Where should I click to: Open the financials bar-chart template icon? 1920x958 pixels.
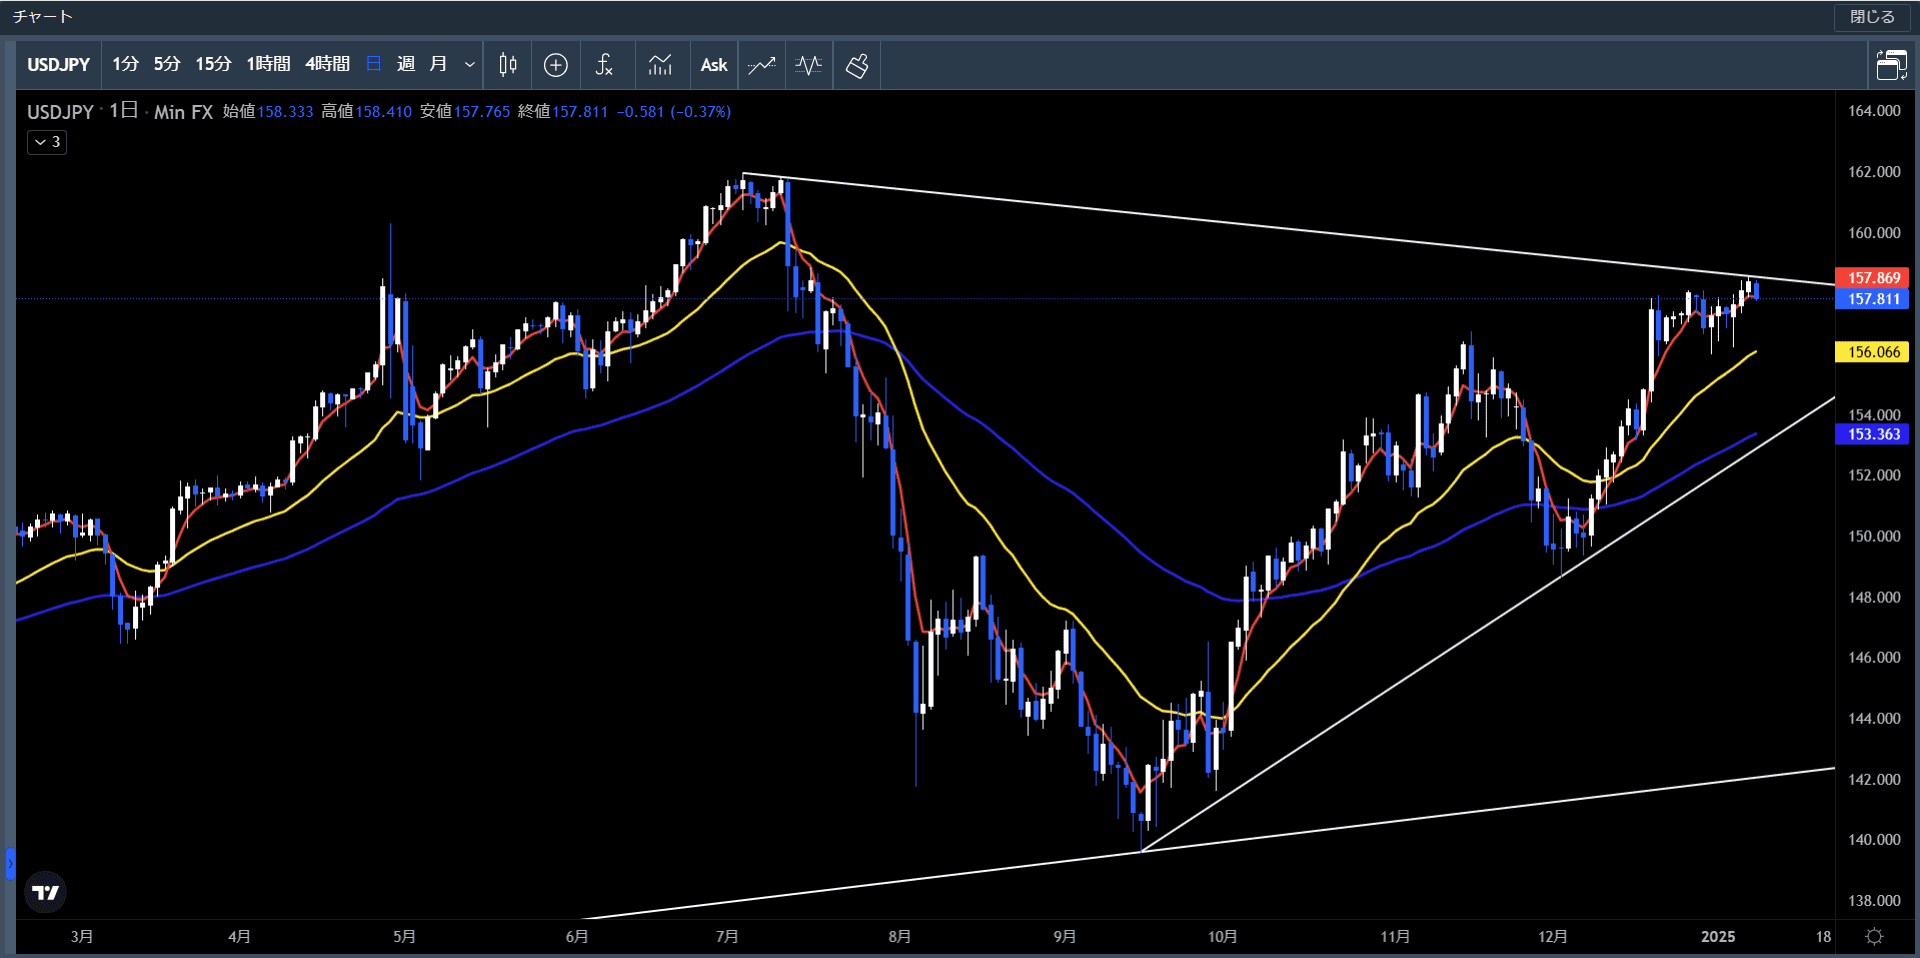tap(660, 65)
